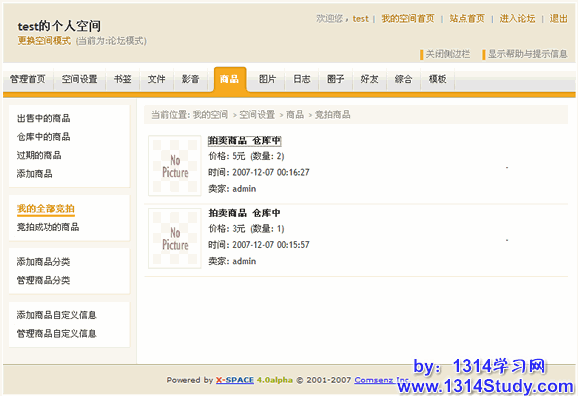Open 管理商品分类 link

[x=43, y=280]
